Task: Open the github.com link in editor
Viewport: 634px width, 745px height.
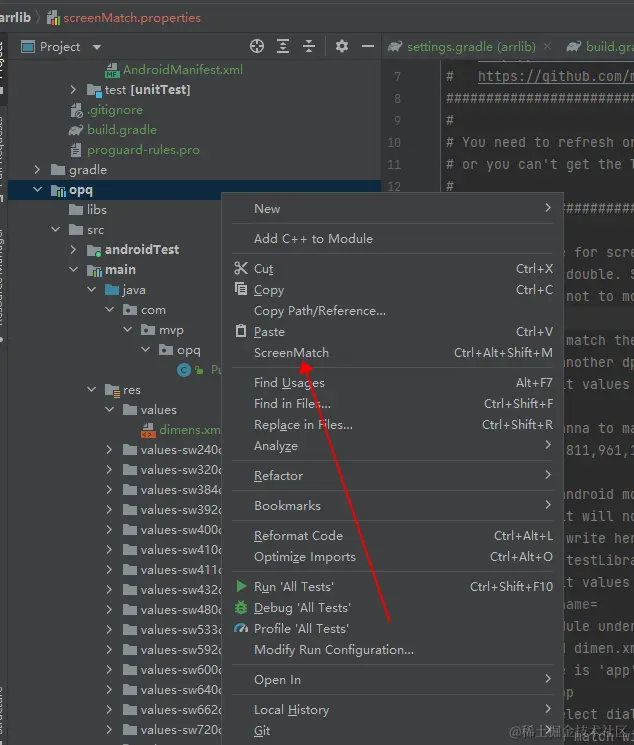Action: tap(556, 76)
